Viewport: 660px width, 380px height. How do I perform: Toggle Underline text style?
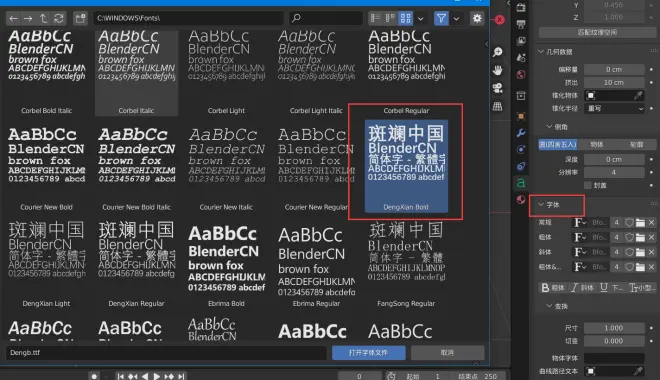(611, 288)
